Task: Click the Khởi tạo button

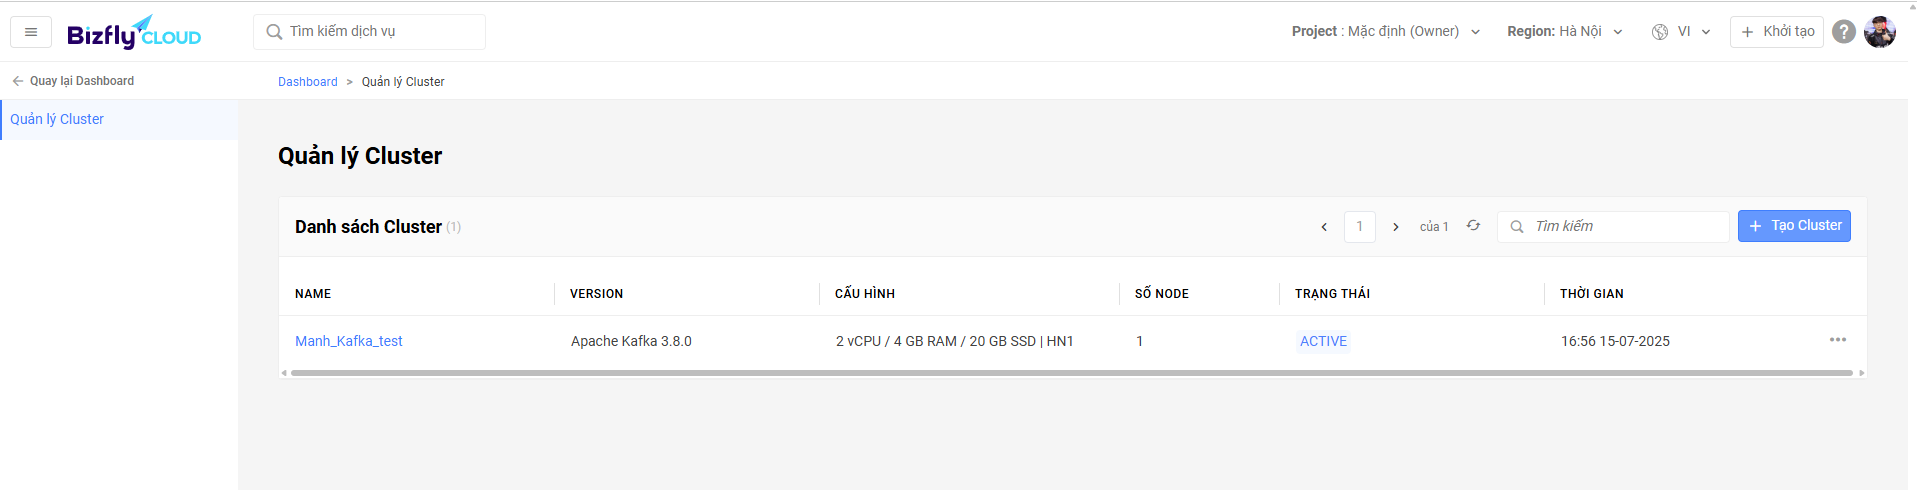Action: click(x=1777, y=32)
